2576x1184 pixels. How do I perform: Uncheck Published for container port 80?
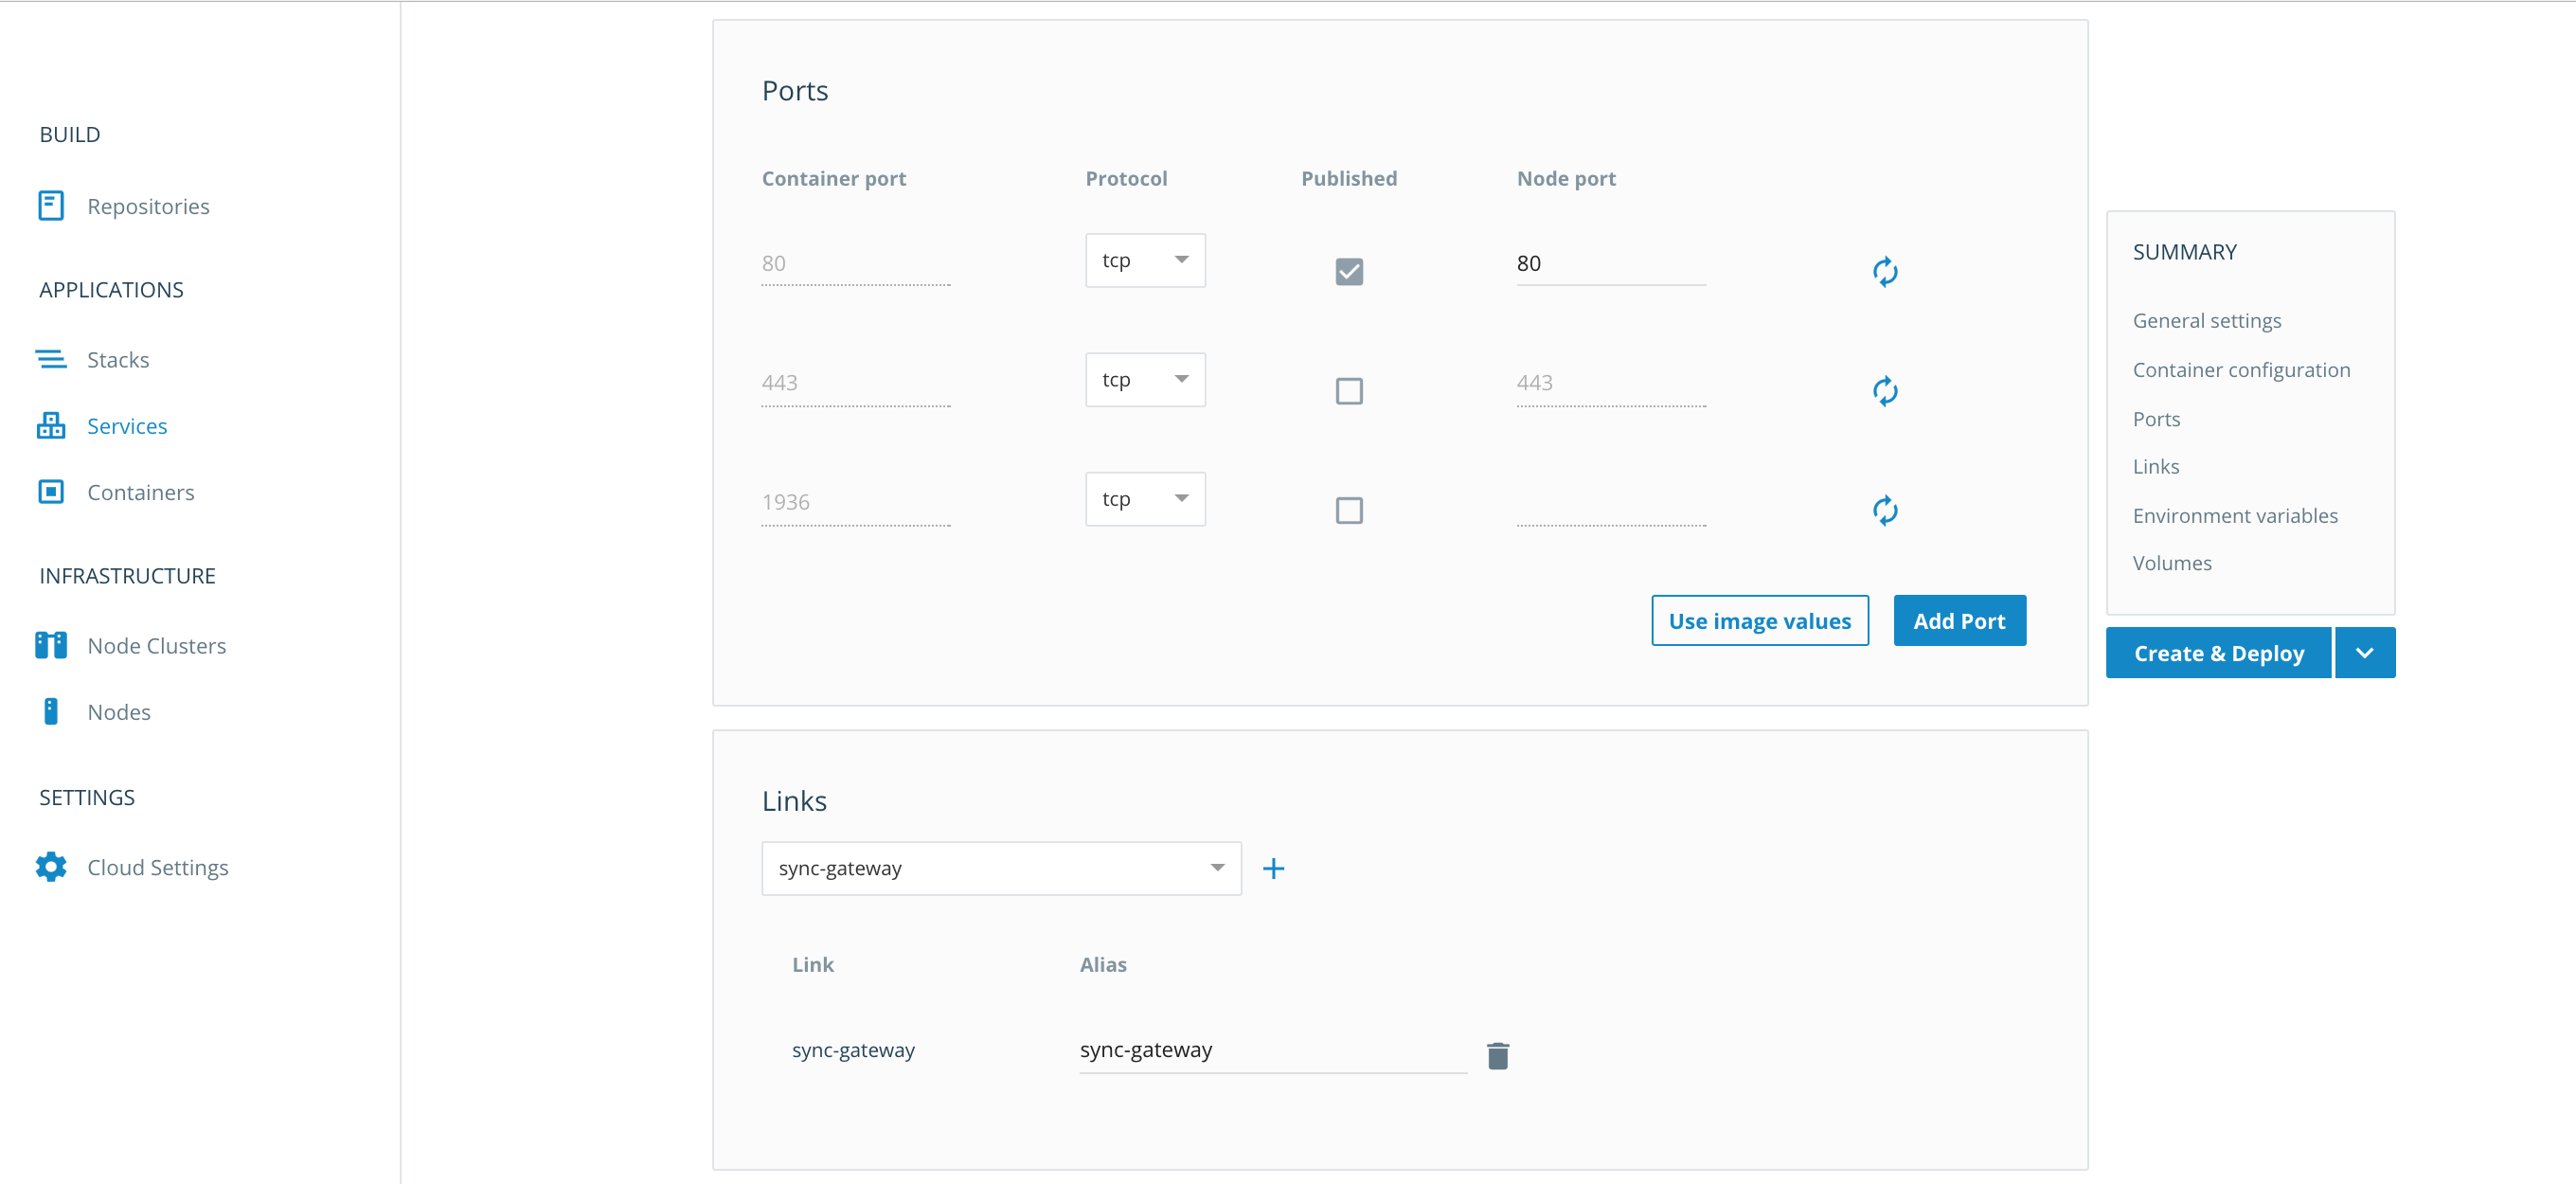(x=1349, y=271)
